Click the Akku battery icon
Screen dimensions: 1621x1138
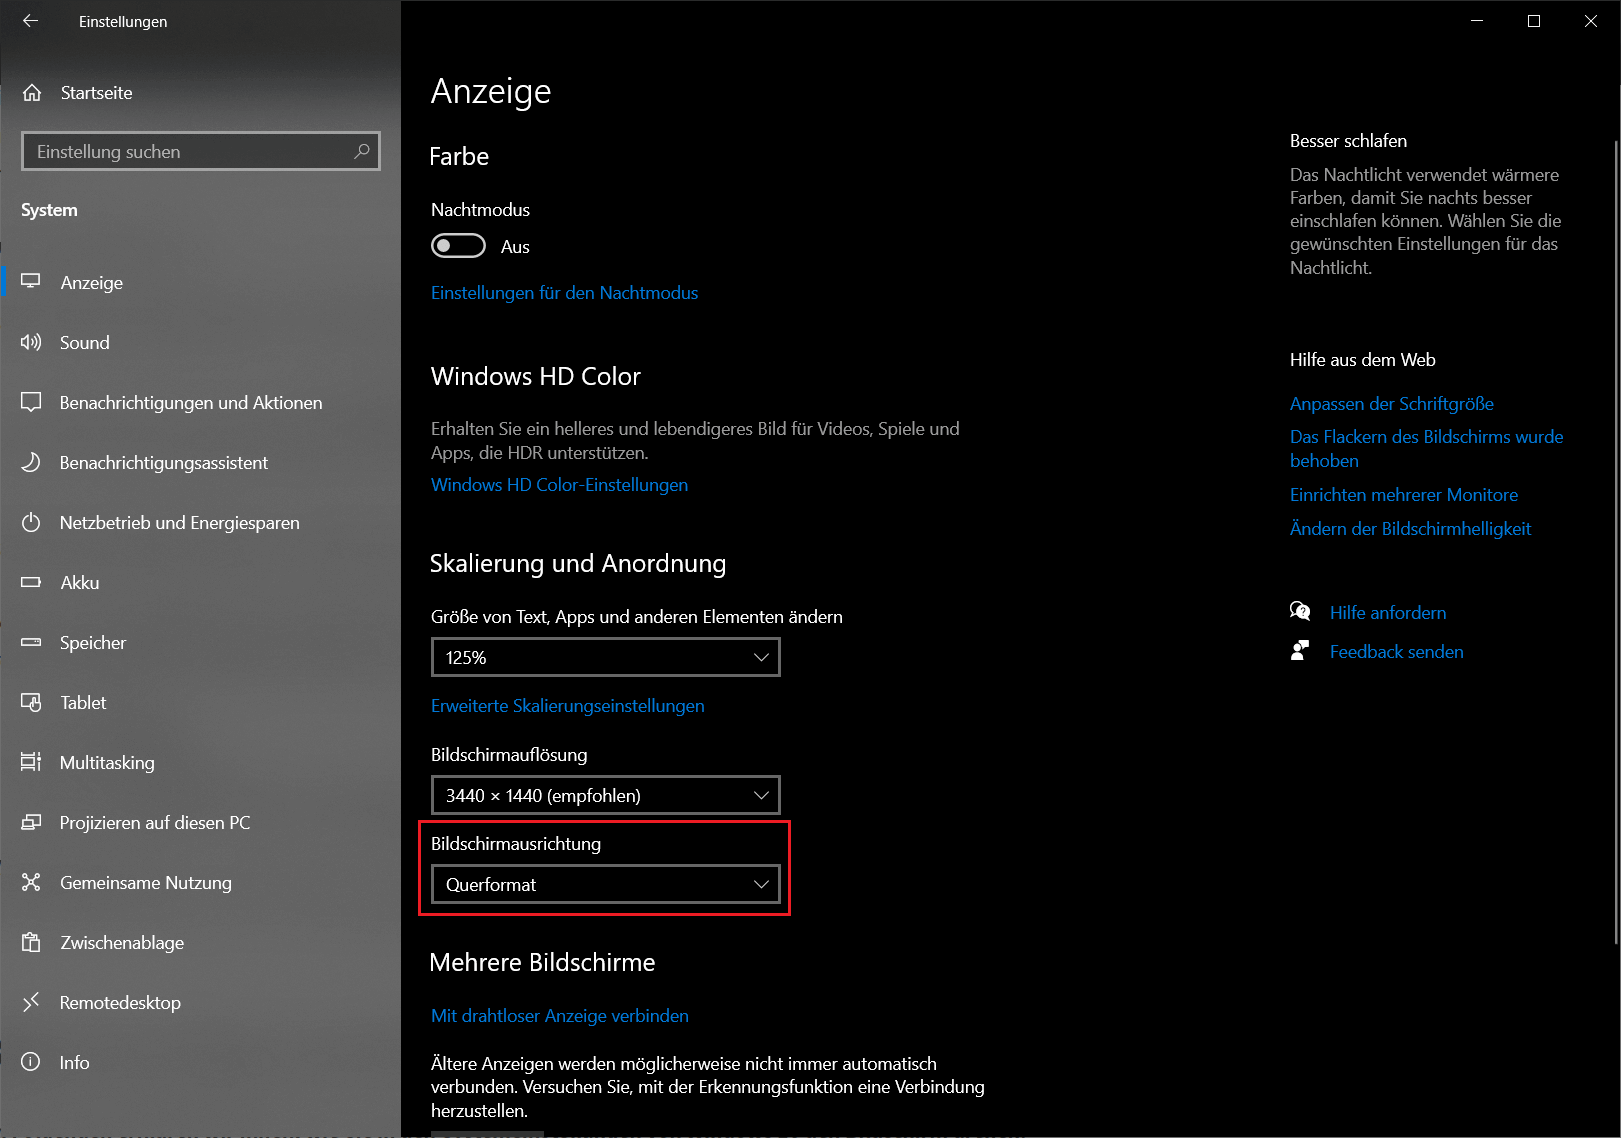coord(31,582)
